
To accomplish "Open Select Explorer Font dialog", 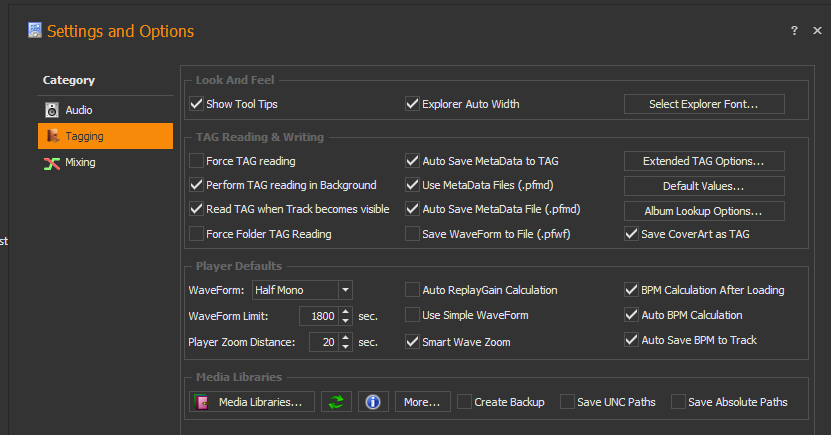I will (x=704, y=104).
